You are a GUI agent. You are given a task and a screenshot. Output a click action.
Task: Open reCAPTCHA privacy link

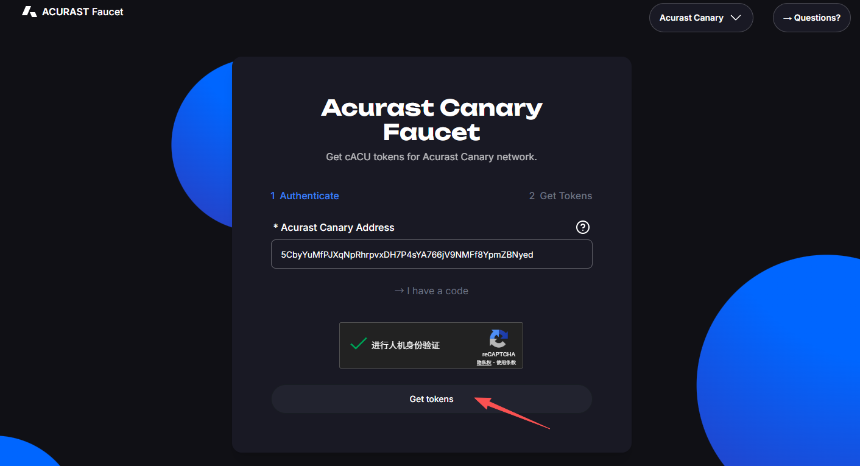click(483, 362)
